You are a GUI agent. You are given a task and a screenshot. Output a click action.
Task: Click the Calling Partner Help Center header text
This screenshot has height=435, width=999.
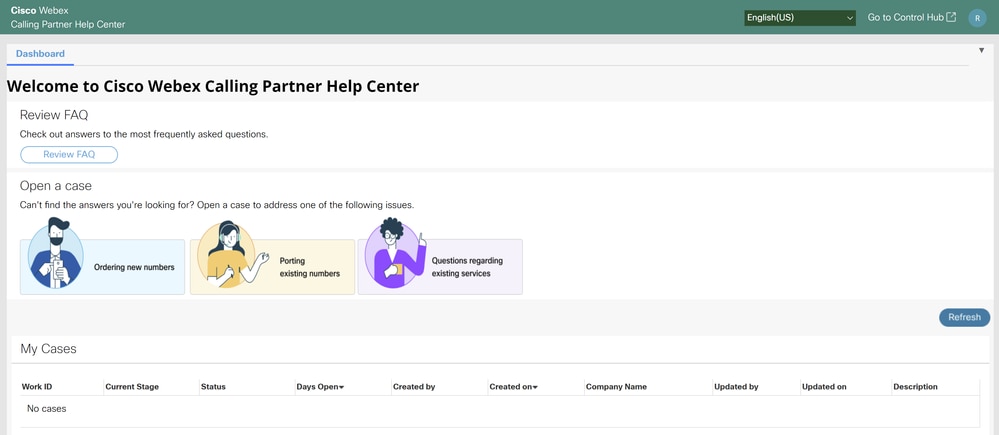68,24
